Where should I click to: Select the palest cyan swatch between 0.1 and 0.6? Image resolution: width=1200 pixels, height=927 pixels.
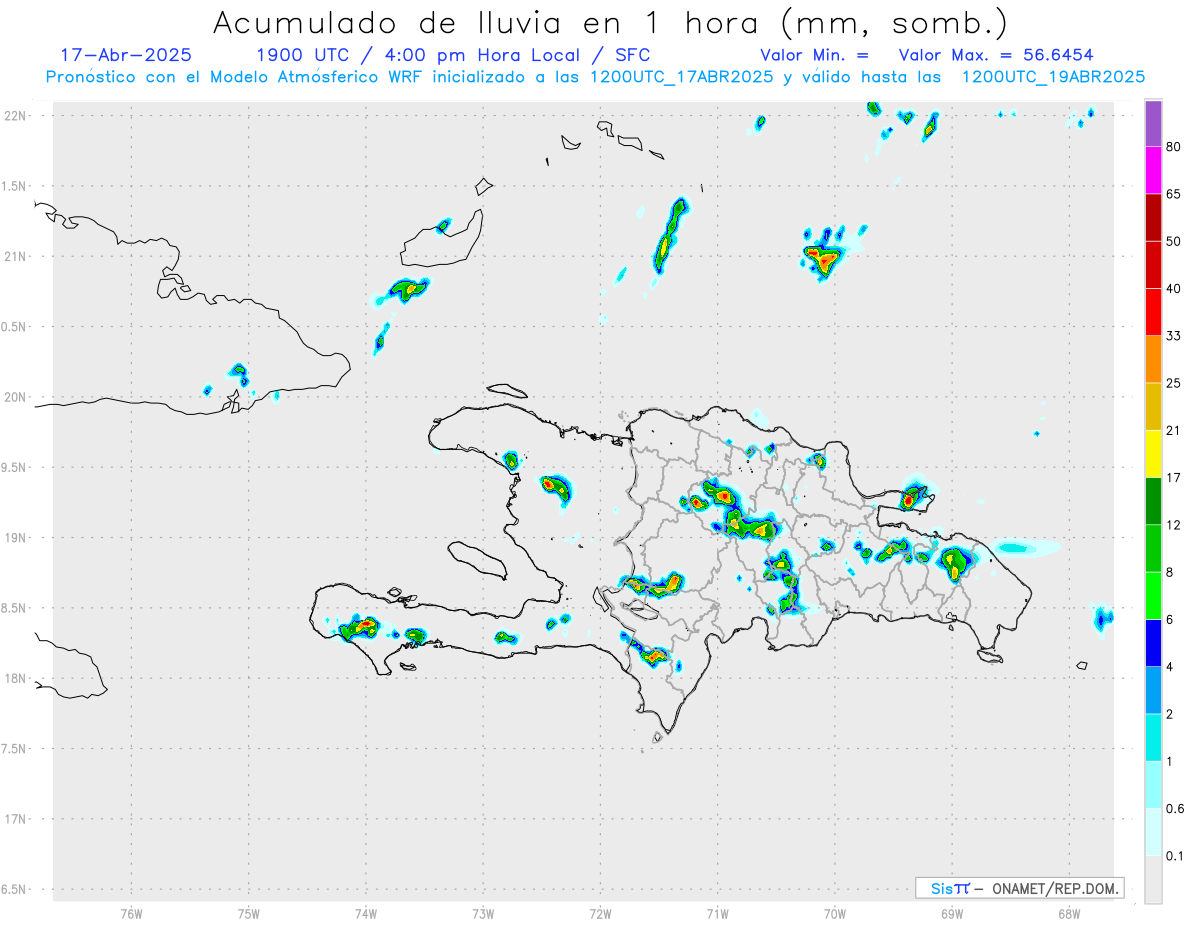(1153, 831)
